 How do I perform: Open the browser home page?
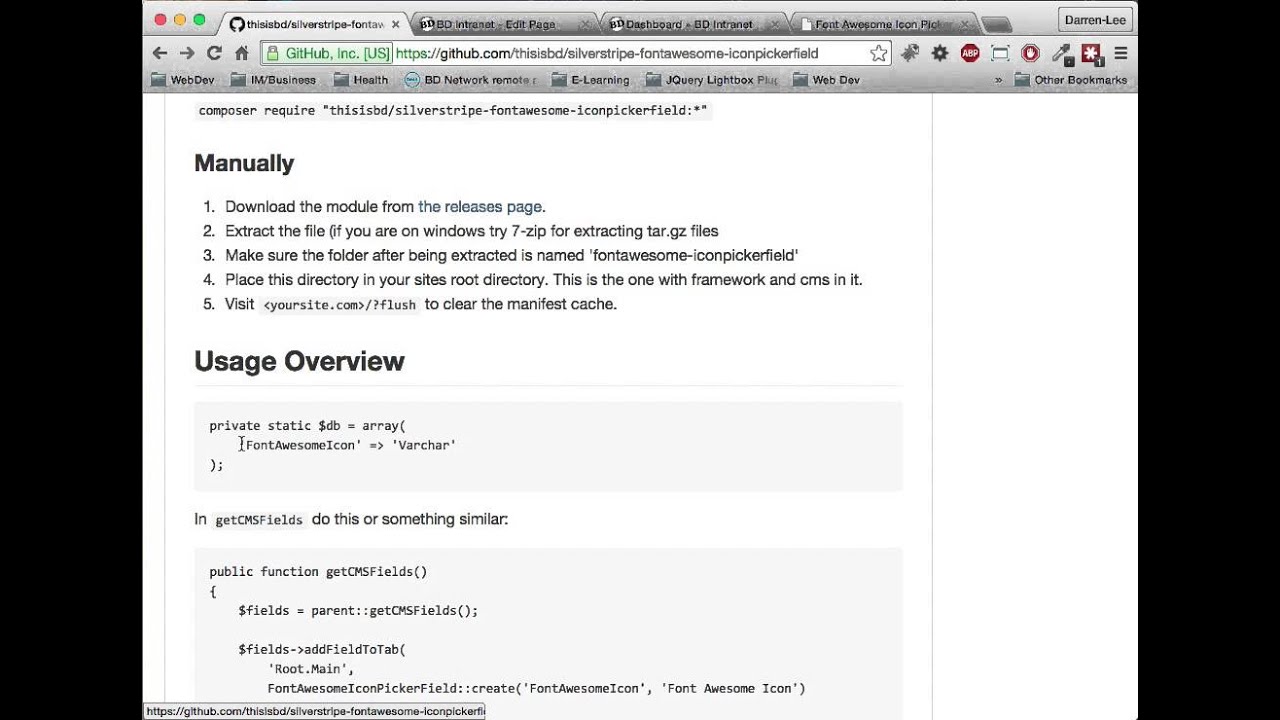tap(241, 53)
